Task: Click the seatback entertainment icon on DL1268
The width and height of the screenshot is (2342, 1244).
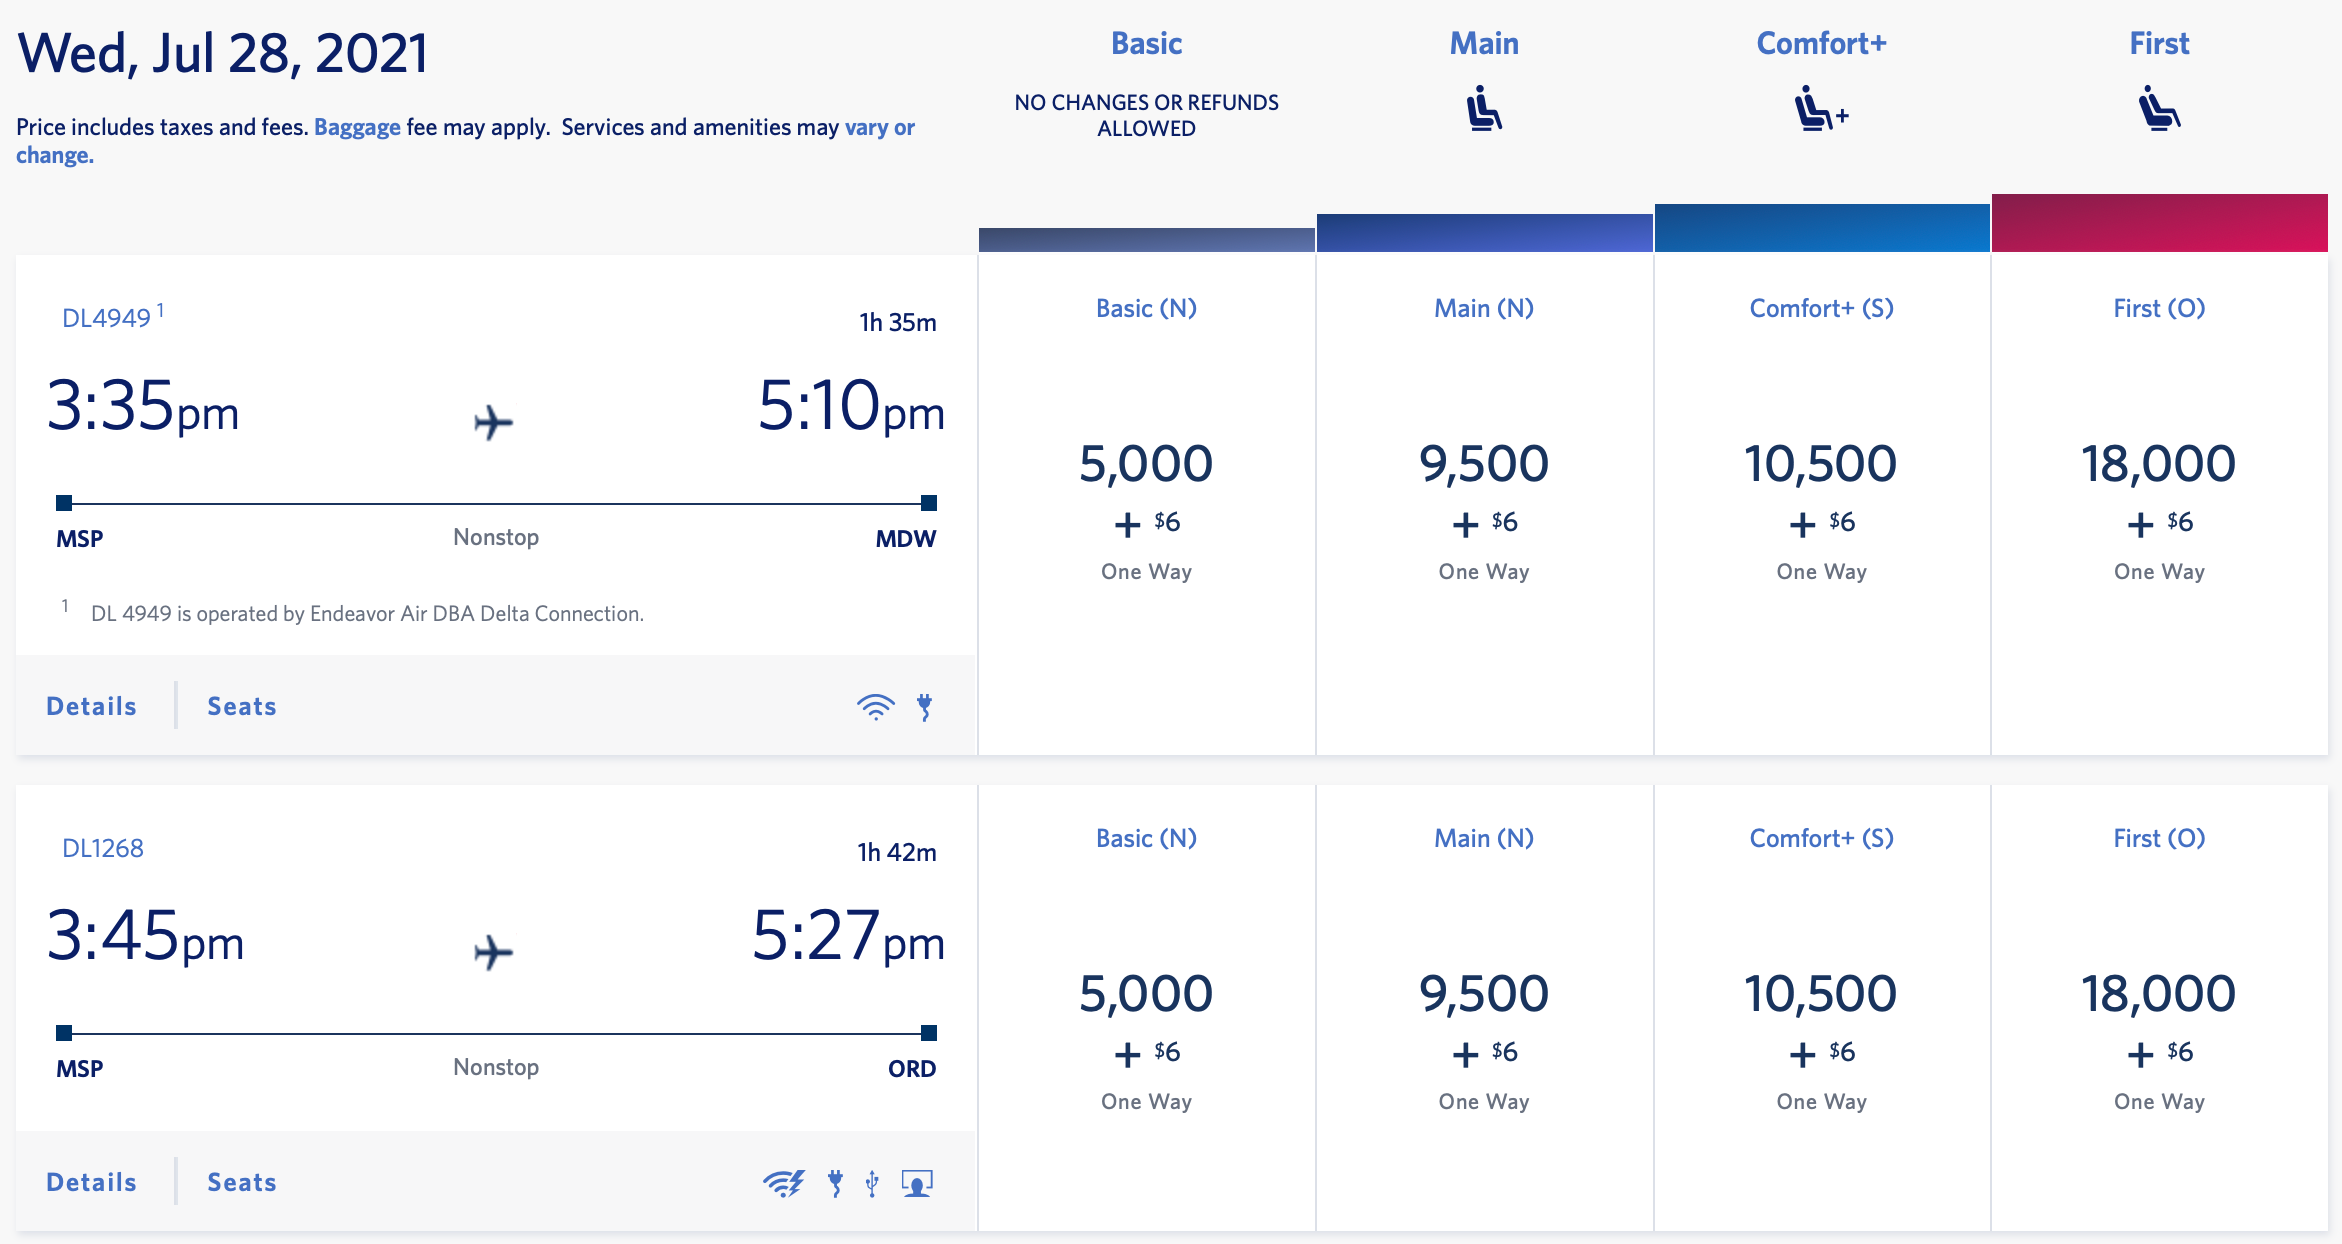Action: click(x=917, y=1183)
